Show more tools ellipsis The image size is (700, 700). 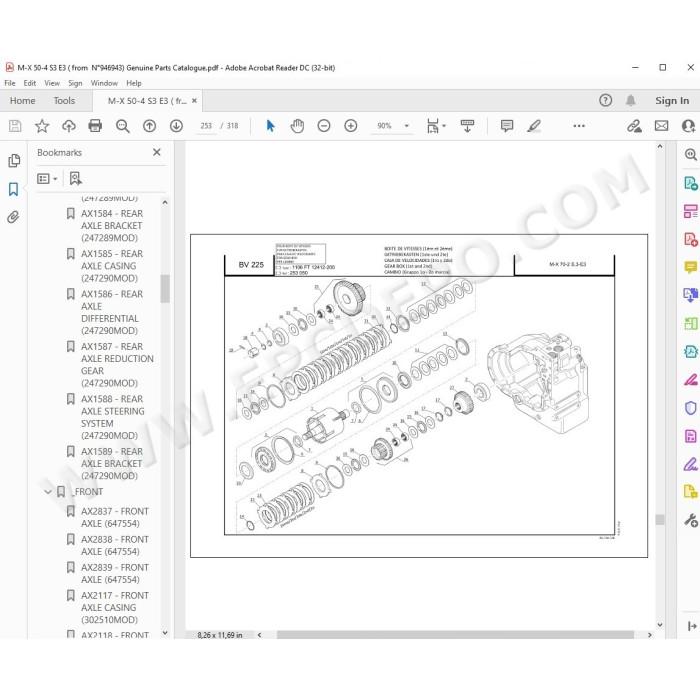coord(579,126)
